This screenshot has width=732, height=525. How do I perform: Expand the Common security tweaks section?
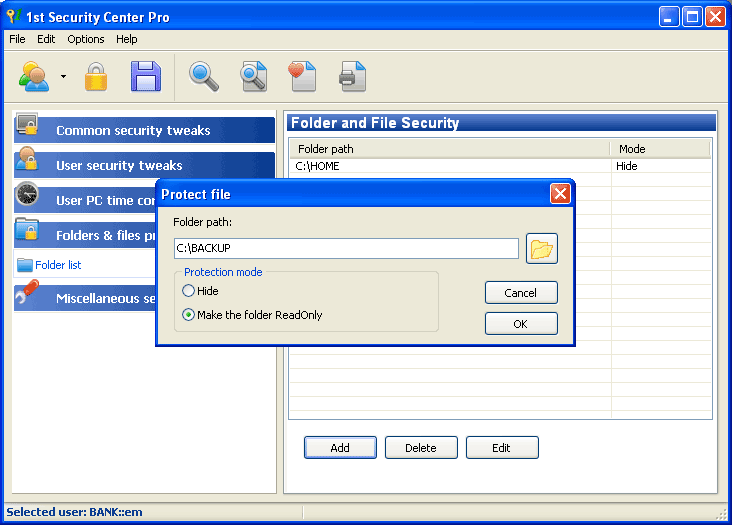[x=145, y=130]
